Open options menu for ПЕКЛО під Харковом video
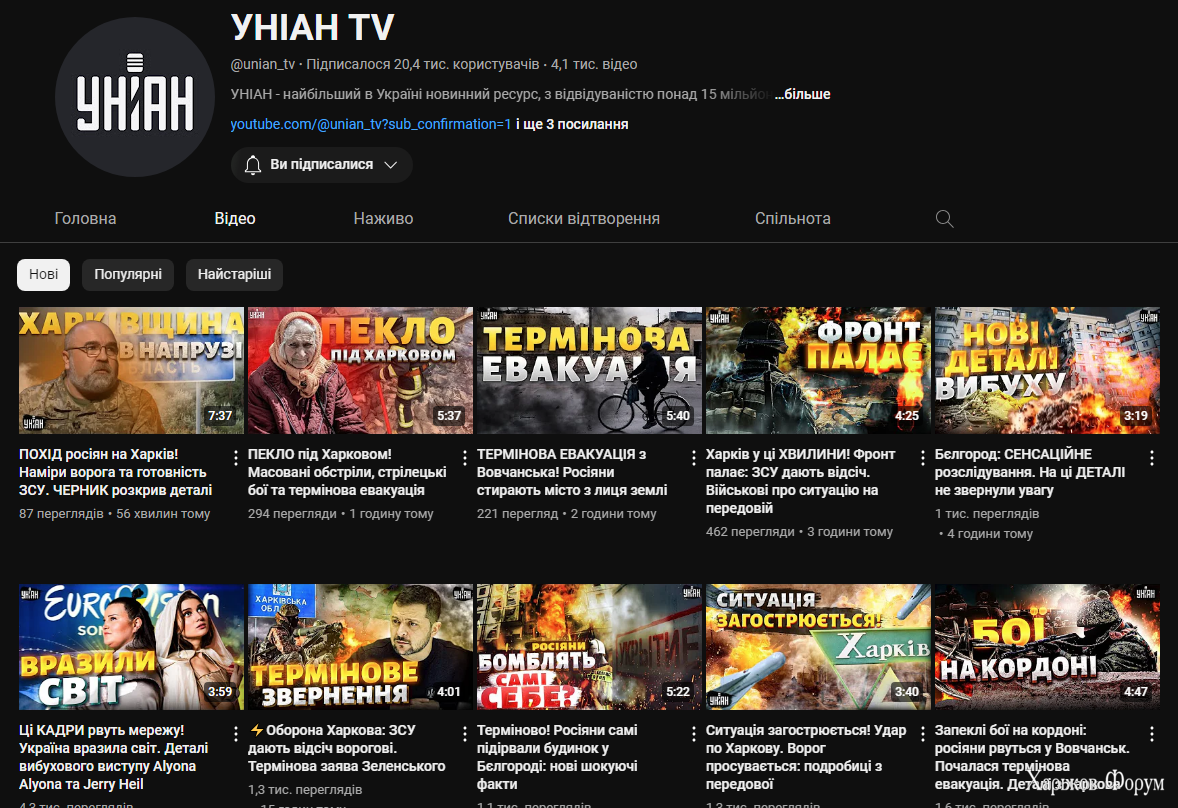 465,457
